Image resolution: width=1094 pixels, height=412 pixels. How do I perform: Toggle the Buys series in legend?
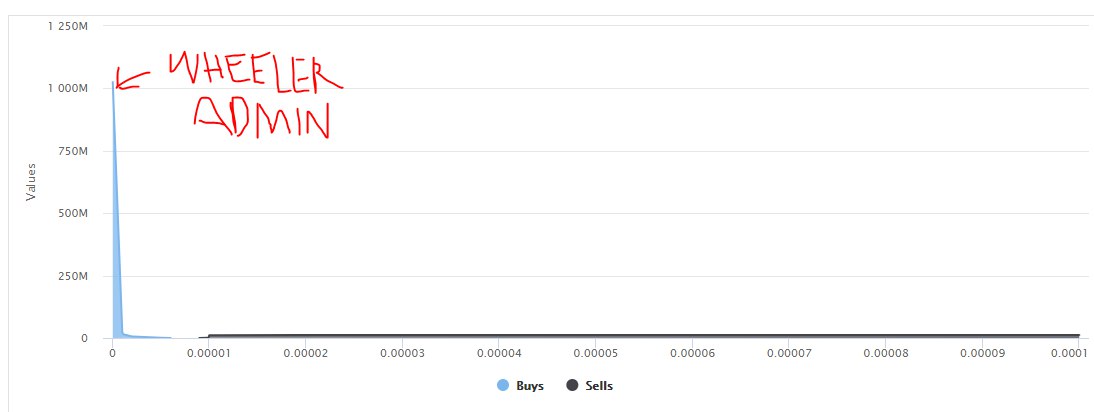click(x=520, y=386)
